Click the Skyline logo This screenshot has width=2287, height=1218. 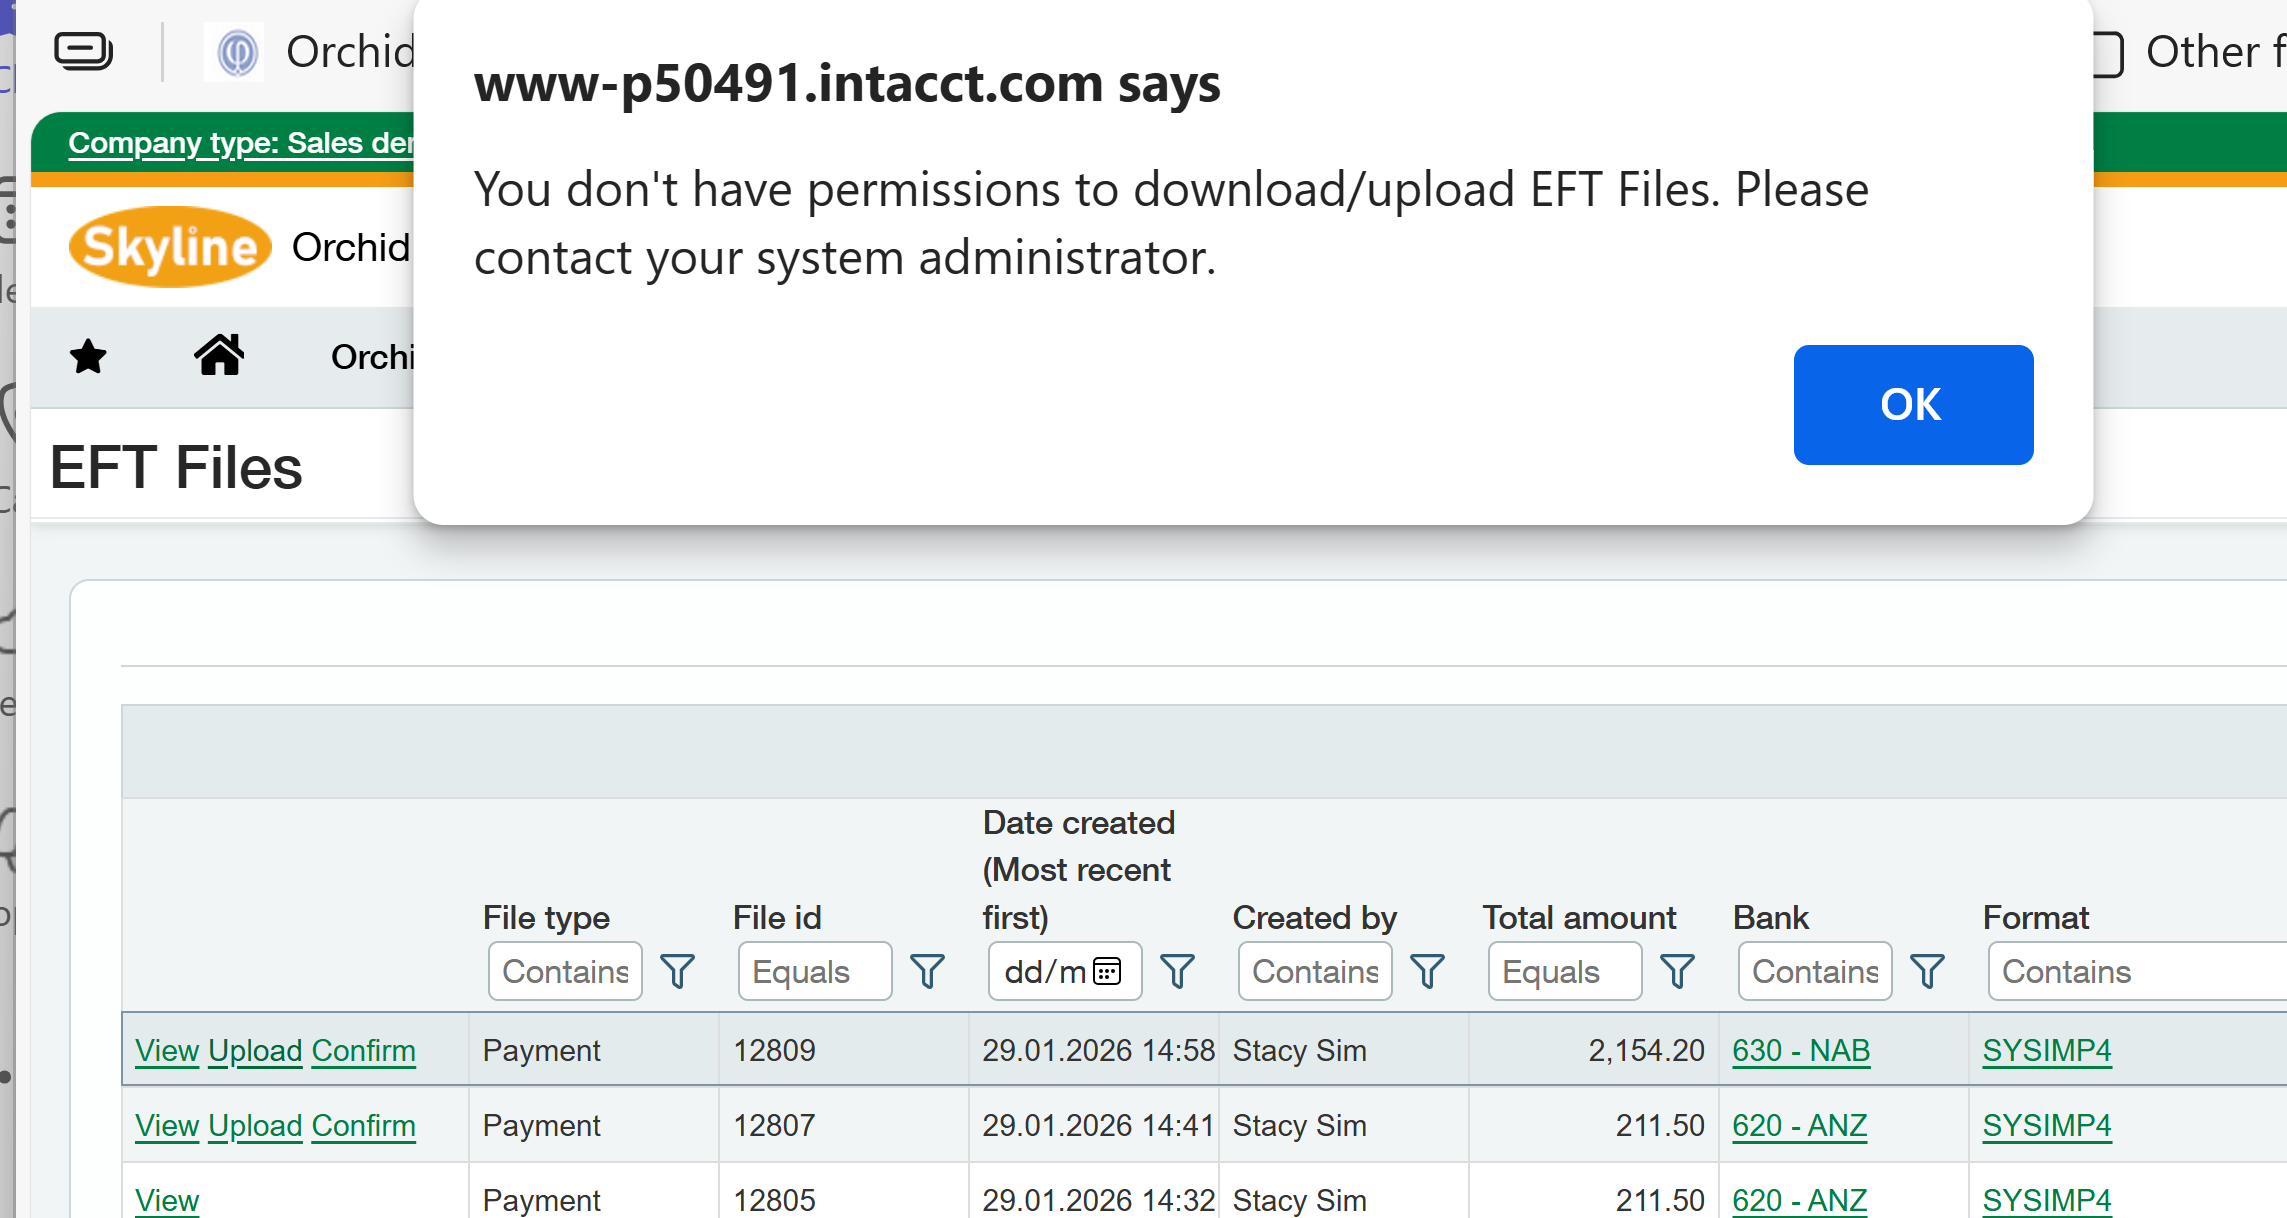click(170, 247)
